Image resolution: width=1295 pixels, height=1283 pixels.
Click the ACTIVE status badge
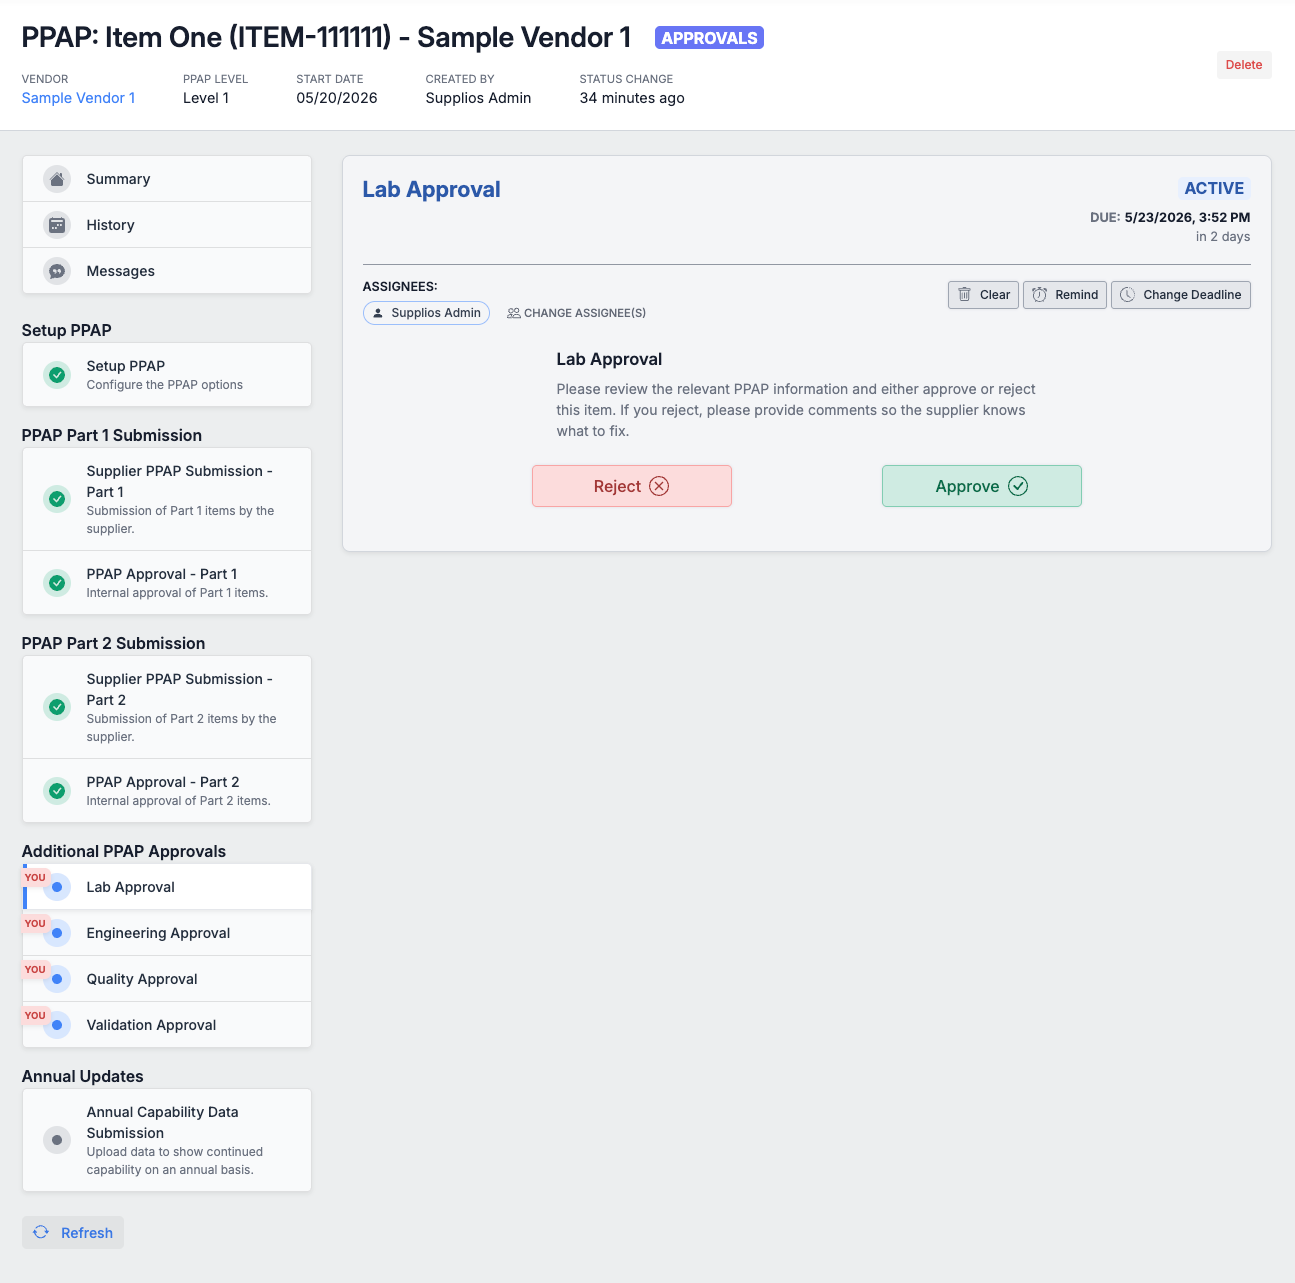(1214, 188)
